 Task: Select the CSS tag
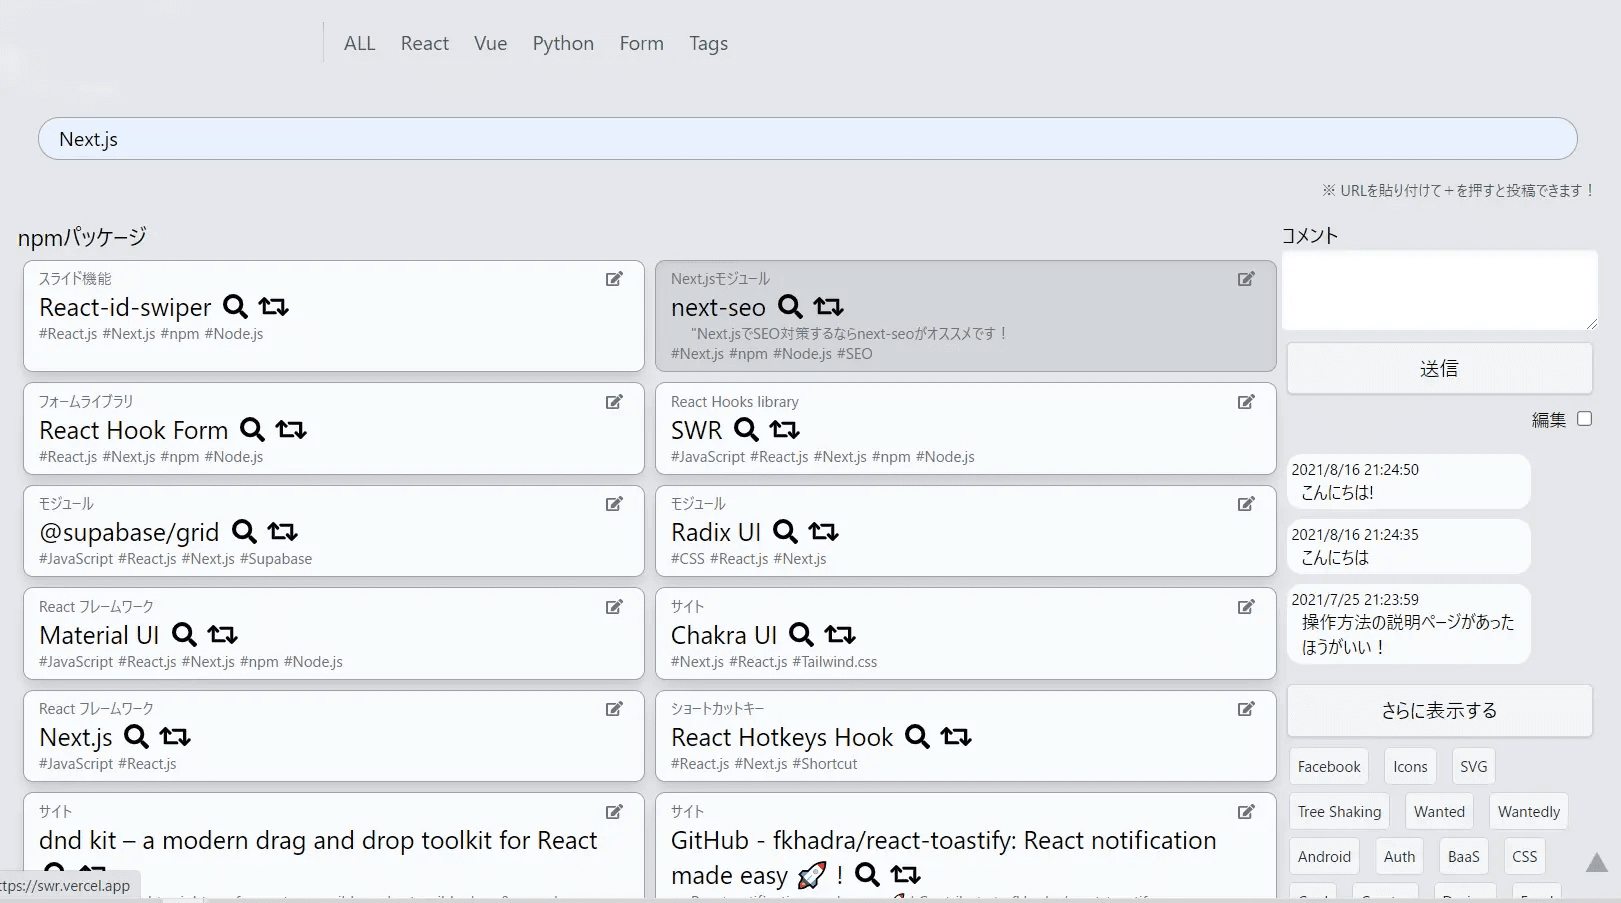tap(1525, 857)
